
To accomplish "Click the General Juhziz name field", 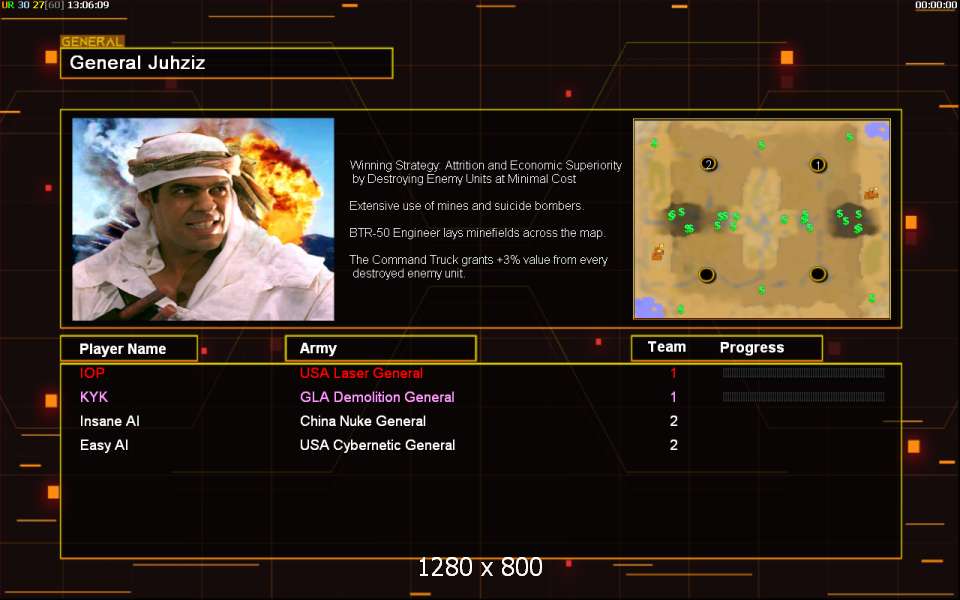I will point(227,63).
